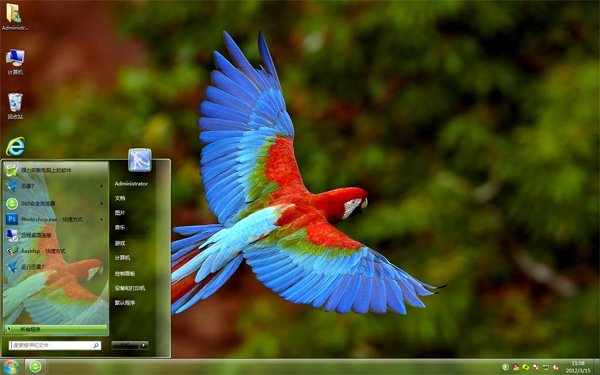The width and height of the screenshot is (600, 375).
Task: Launch flashfxp shortcut from Start menu
Action: pyautogui.click(x=56, y=251)
